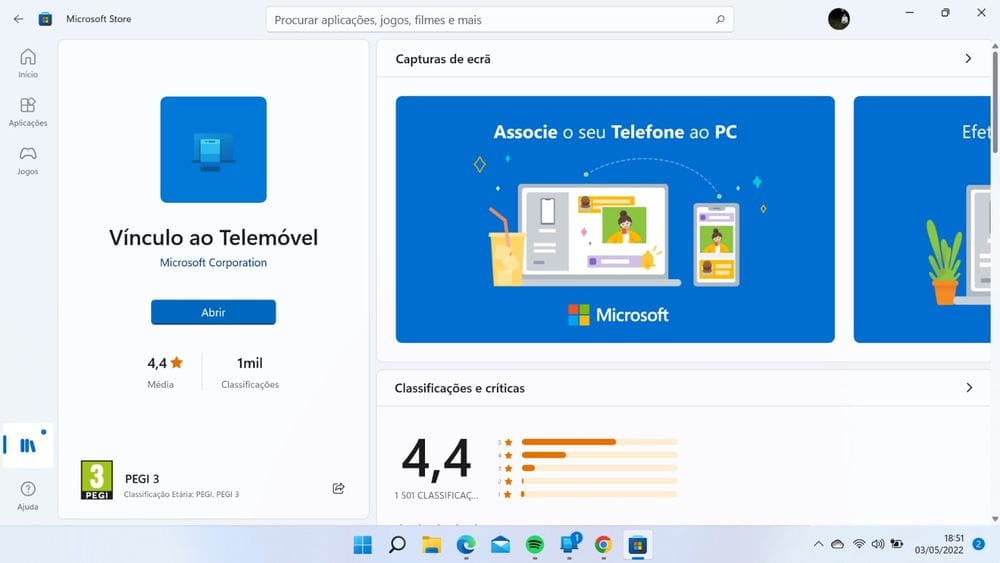
Task: Click the Abrir button
Action: [x=214, y=312]
